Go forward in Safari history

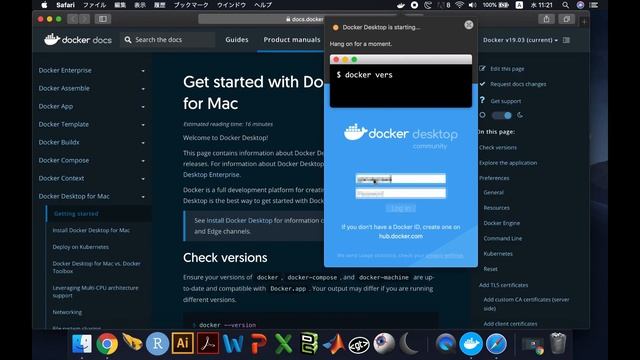point(84,19)
